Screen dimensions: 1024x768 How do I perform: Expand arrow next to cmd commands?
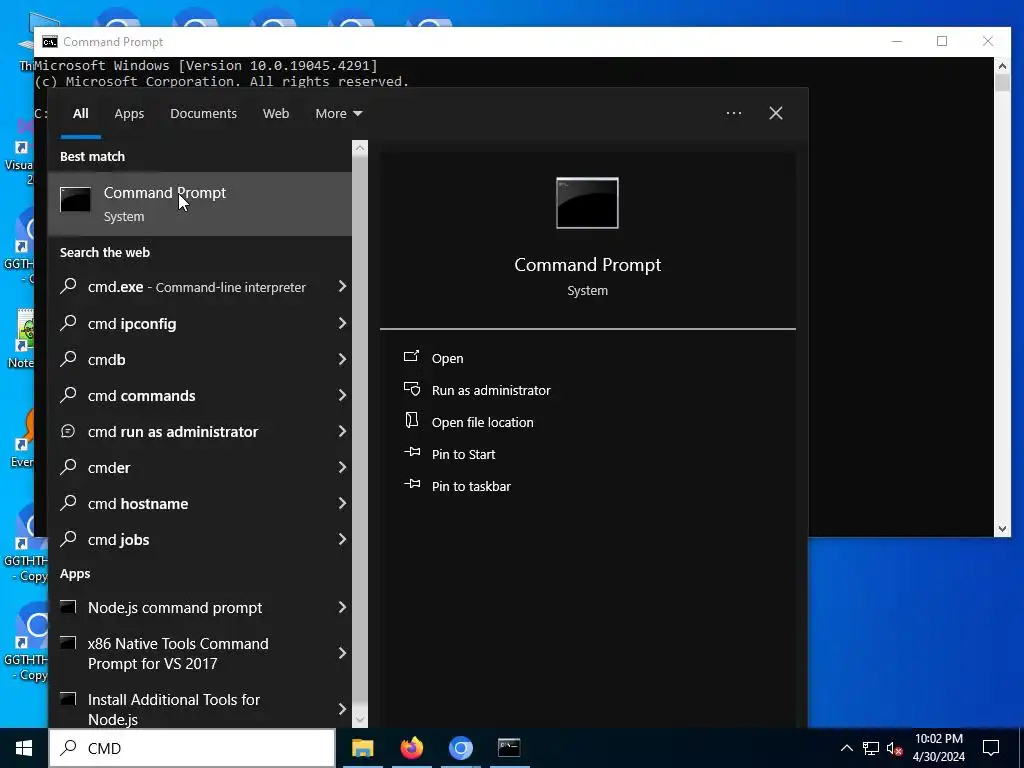[x=342, y=395]
